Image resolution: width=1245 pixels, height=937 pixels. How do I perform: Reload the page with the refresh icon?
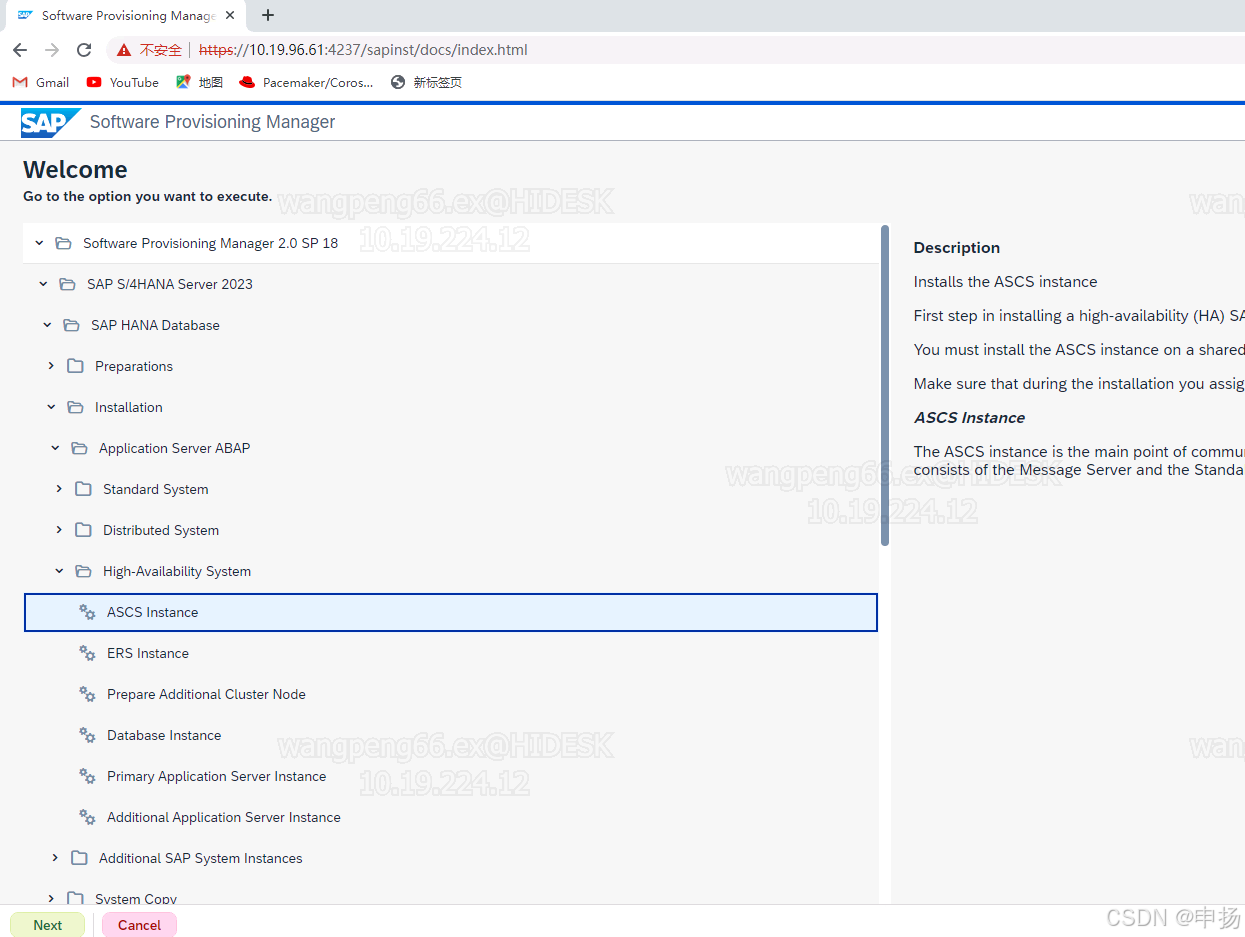pos(84,50)
